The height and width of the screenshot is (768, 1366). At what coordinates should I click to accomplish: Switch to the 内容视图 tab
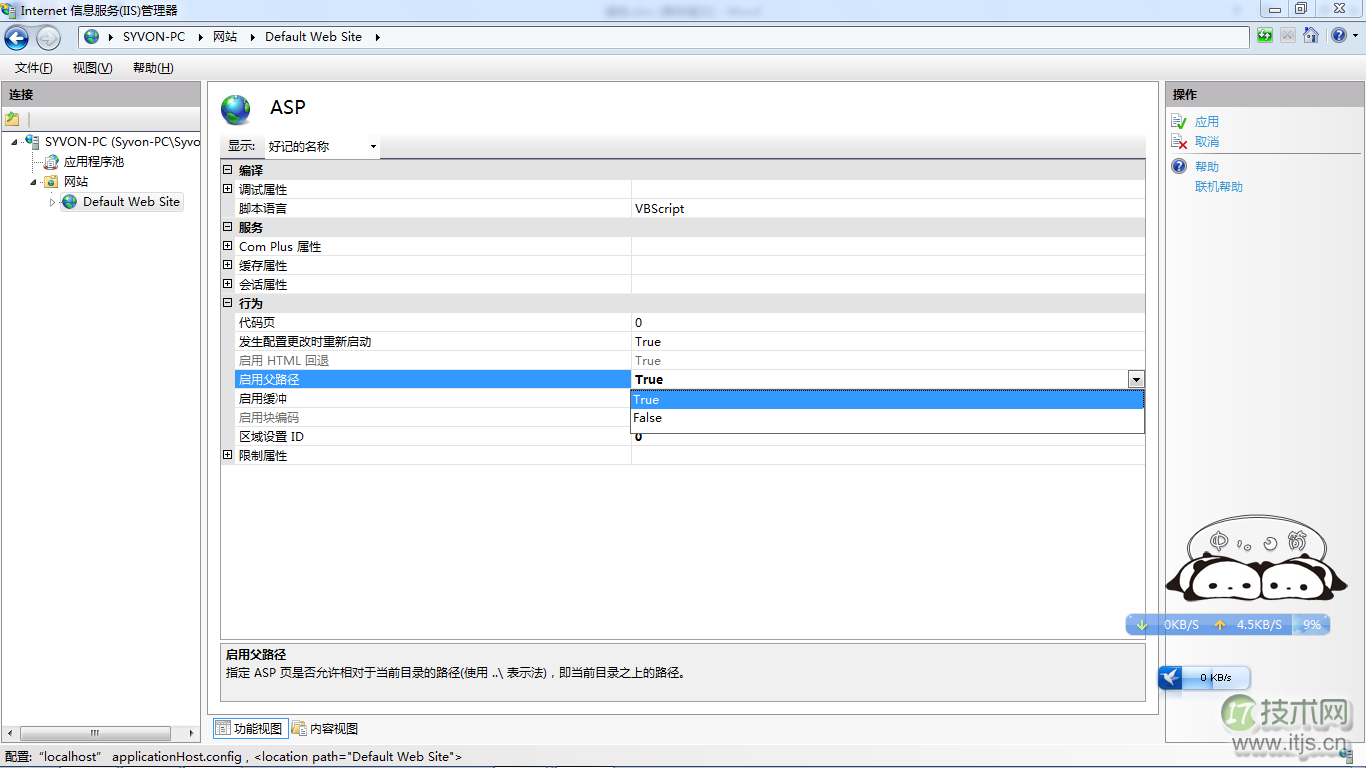[x=325, y=729]
